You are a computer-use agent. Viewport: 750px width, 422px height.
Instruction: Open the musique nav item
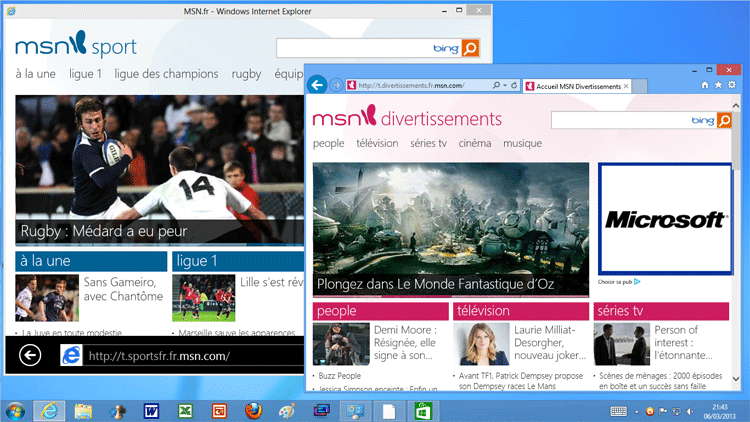522,143
